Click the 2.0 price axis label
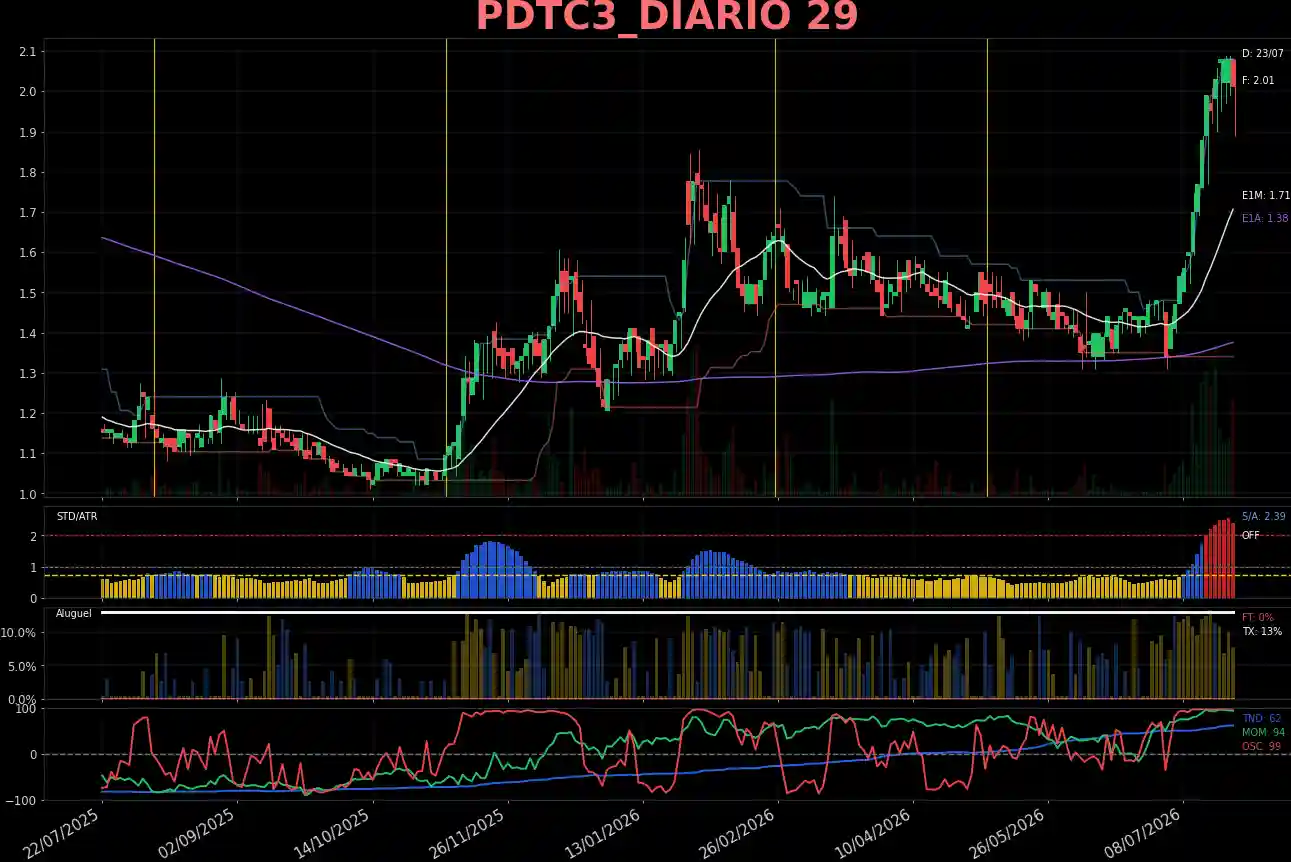Image resolution: width=1291 pixels, height=862 pixels. (x=27, y=92)
